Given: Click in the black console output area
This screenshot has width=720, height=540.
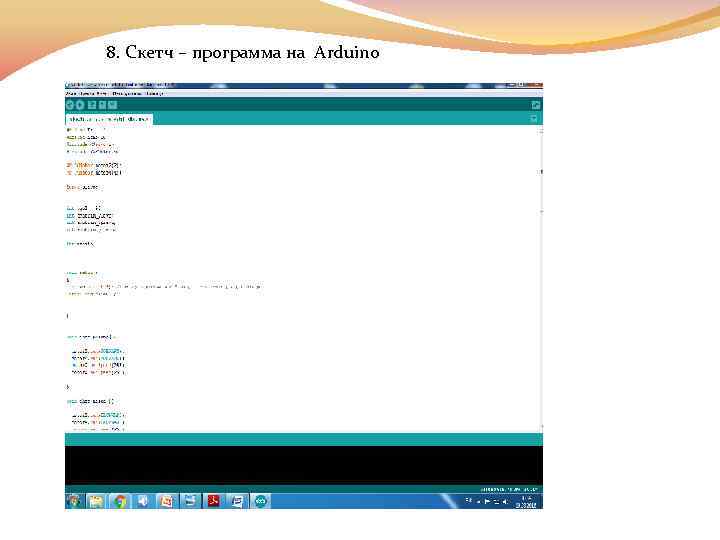Looking at the screenshot, I should pos(304,465).
